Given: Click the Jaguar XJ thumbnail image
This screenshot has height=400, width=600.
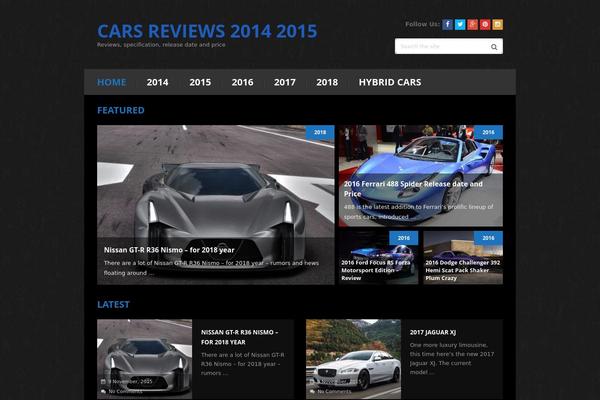Looking at the screenshot, I should pos(353,359).
